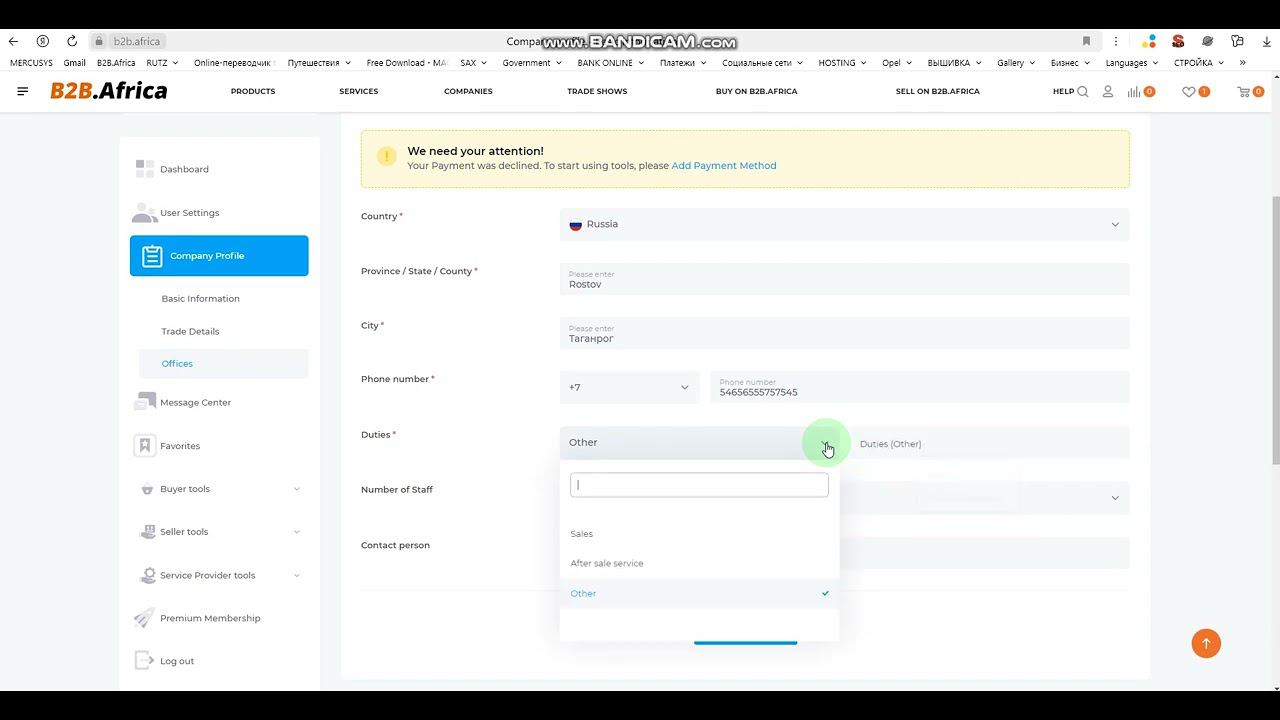Open the BANK ONLINE bookmarks folder
1280x720 pixels.
(x=611, y=62)
